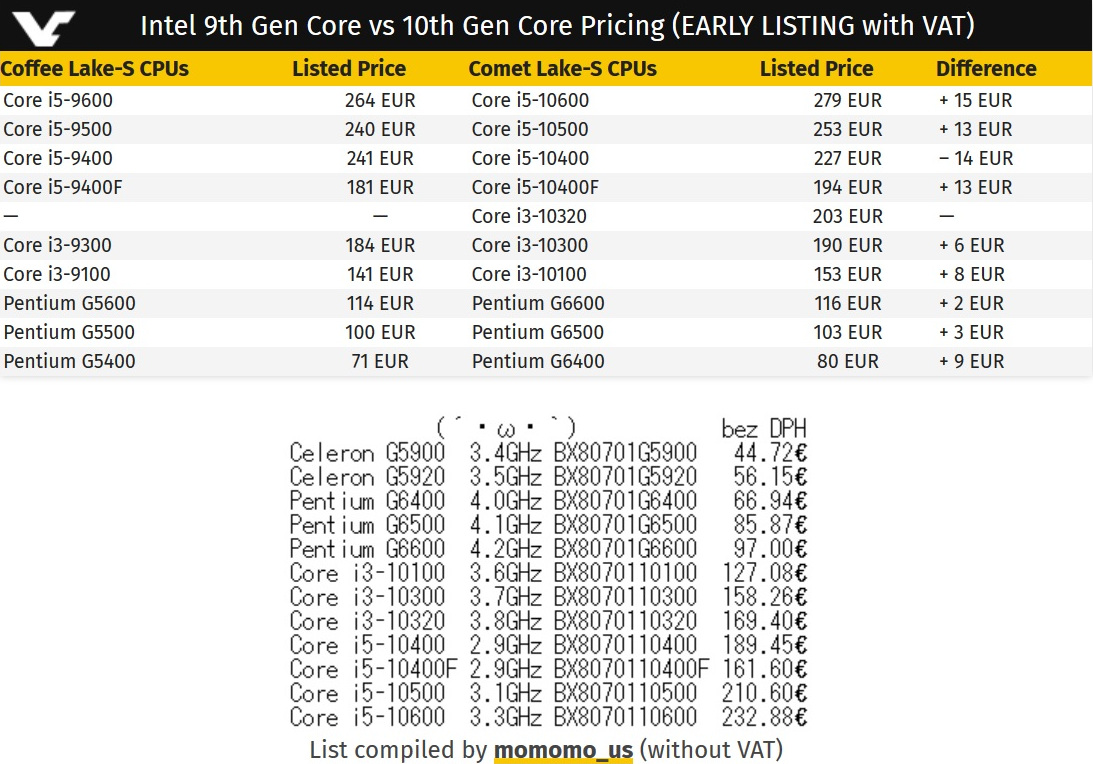This screenshot has height=764, width=1093.
Task: Click the '194 EUR' price
Action: pos(848,188)
